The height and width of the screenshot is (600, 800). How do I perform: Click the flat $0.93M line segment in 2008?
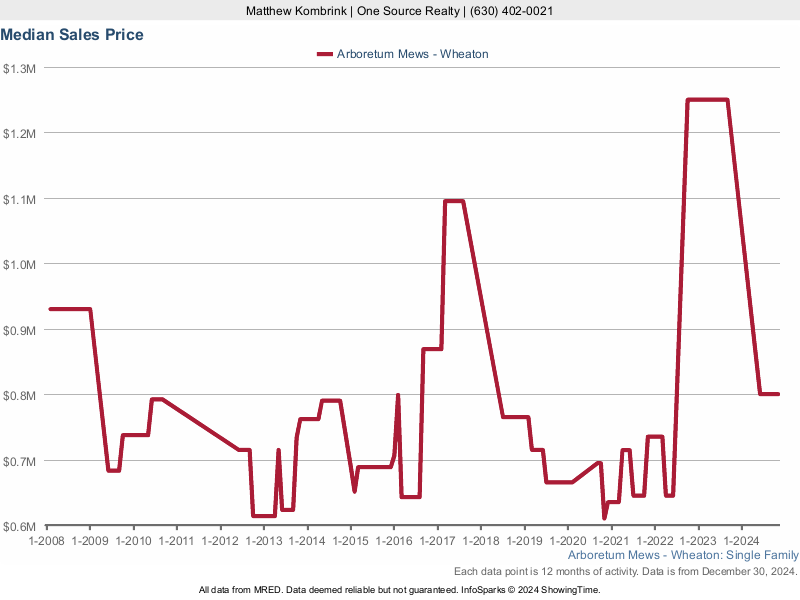[x=70, y=309]
